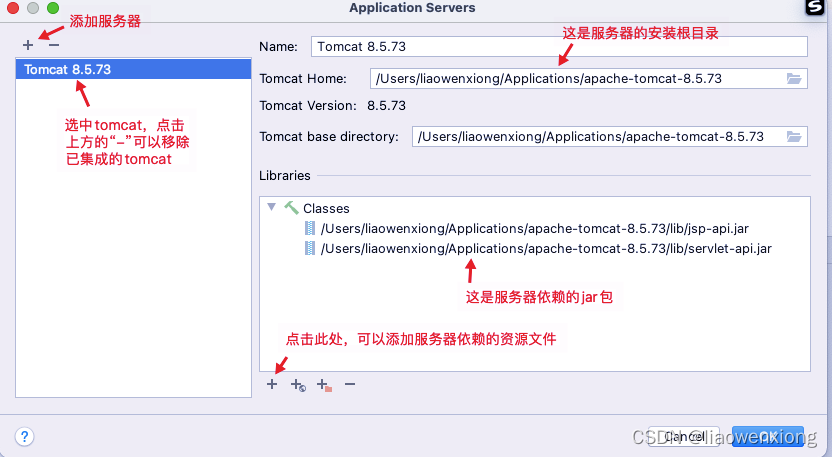Select the Classes hammer icon

(x=291, y=208)
